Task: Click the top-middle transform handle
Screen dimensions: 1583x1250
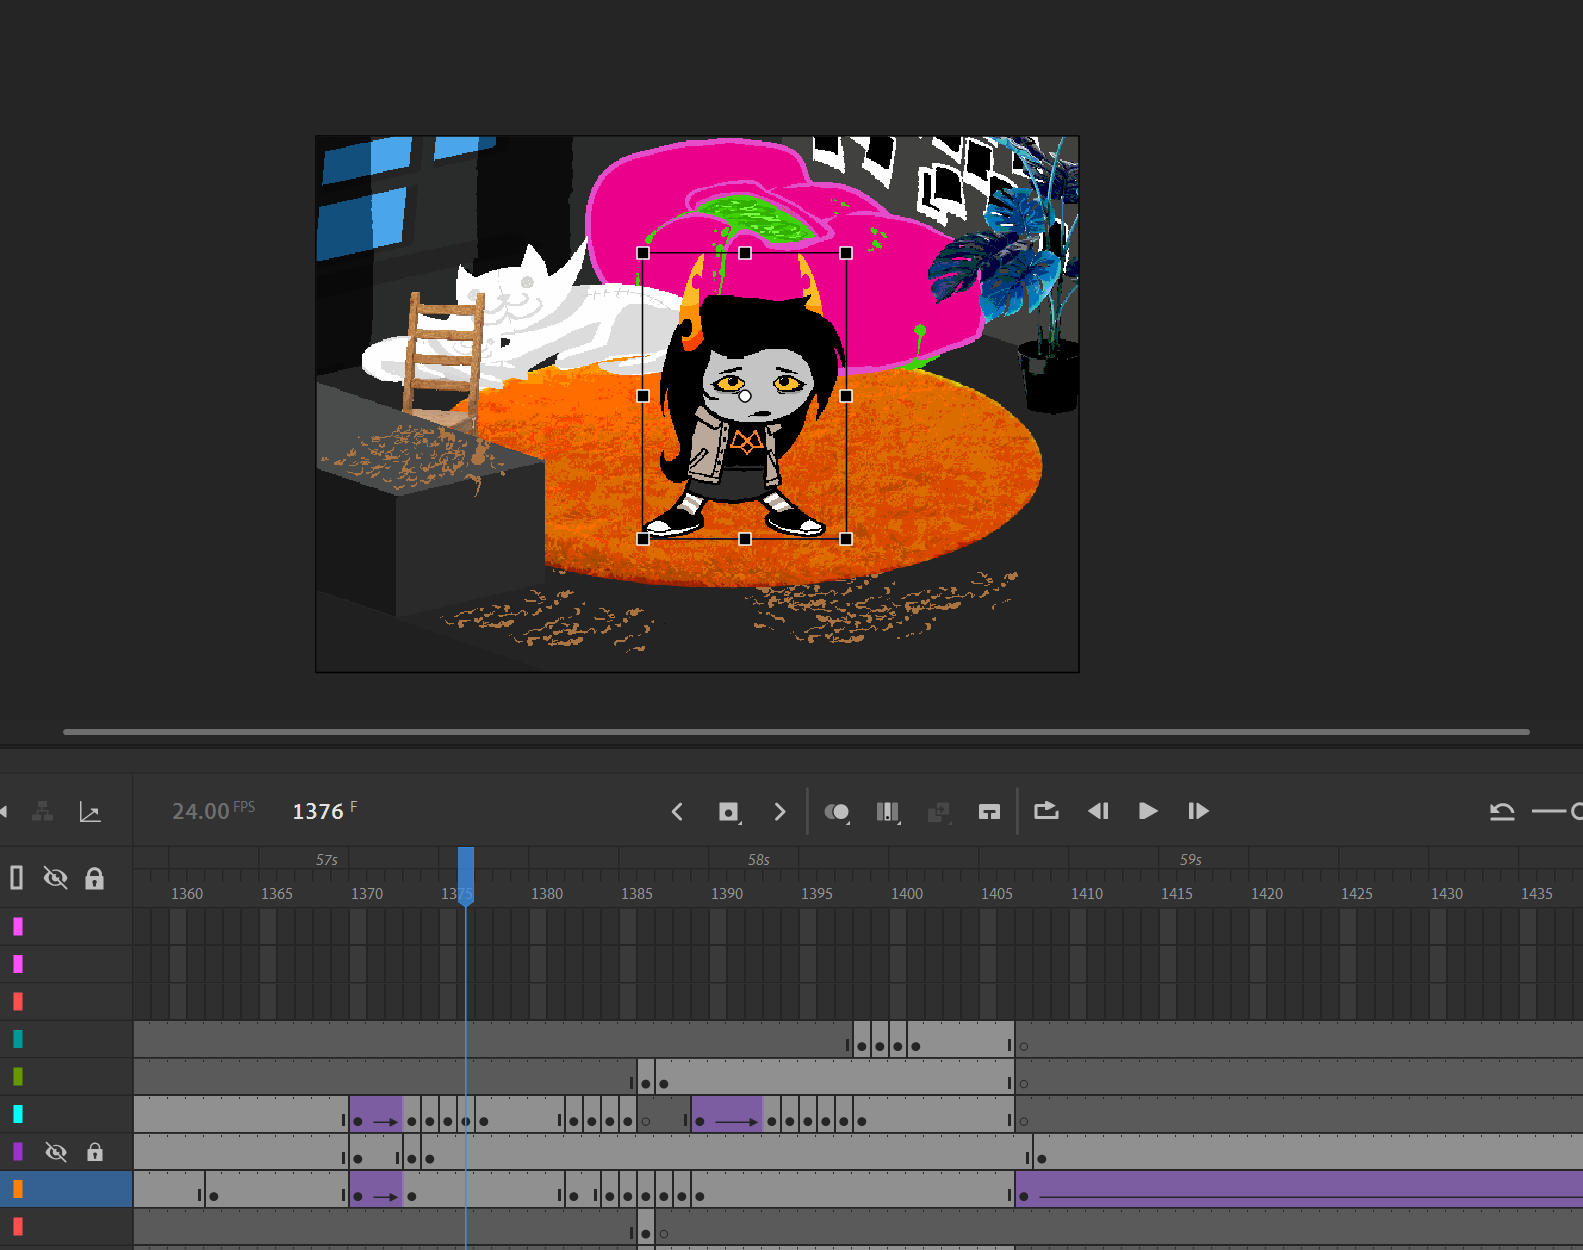Action: click(745, 253)
